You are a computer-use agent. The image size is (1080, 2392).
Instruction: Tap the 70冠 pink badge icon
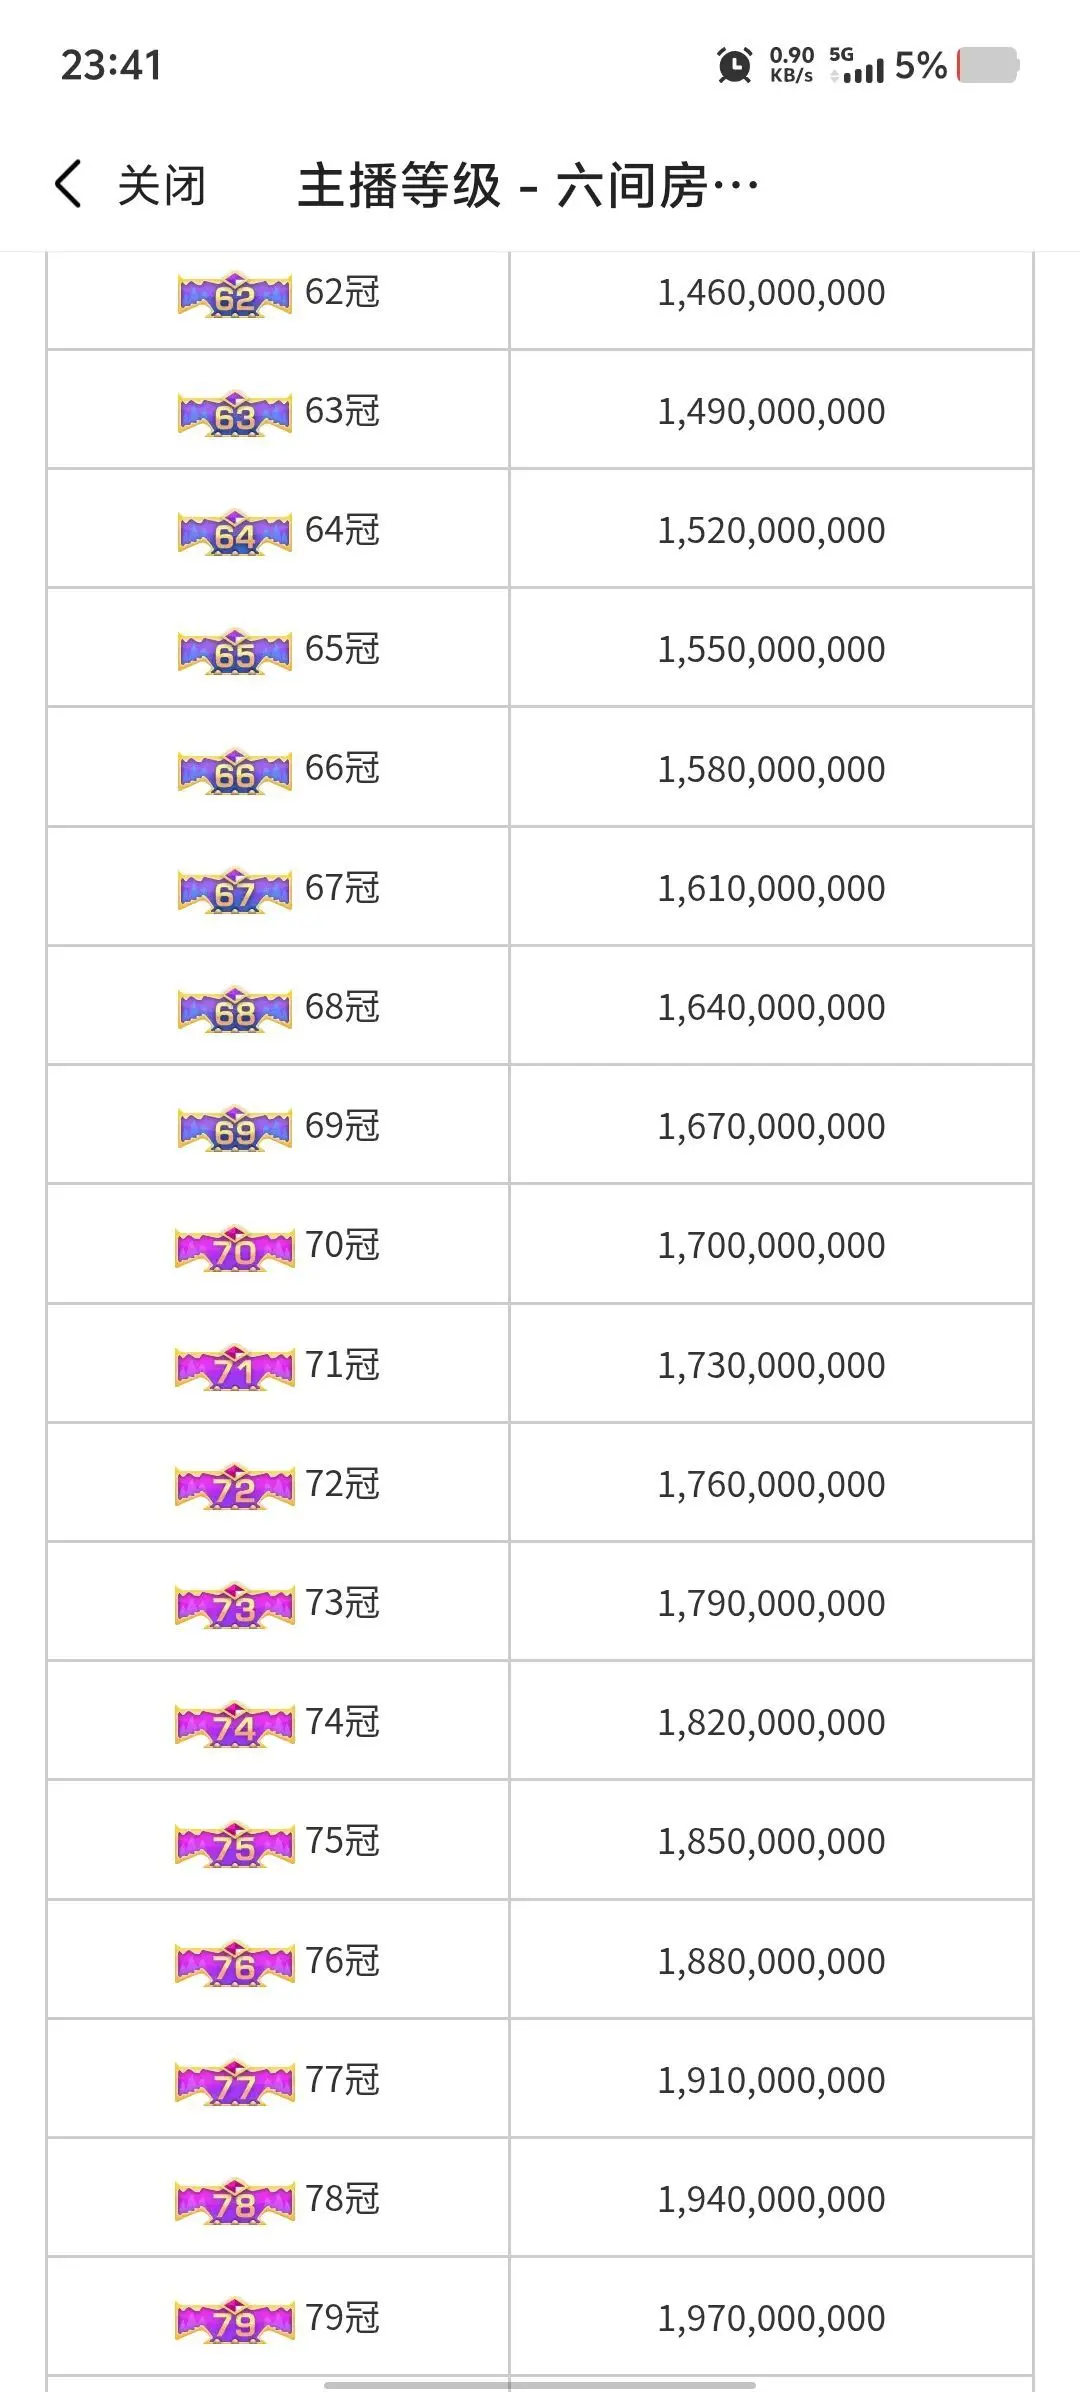(x=235, y=1248)
